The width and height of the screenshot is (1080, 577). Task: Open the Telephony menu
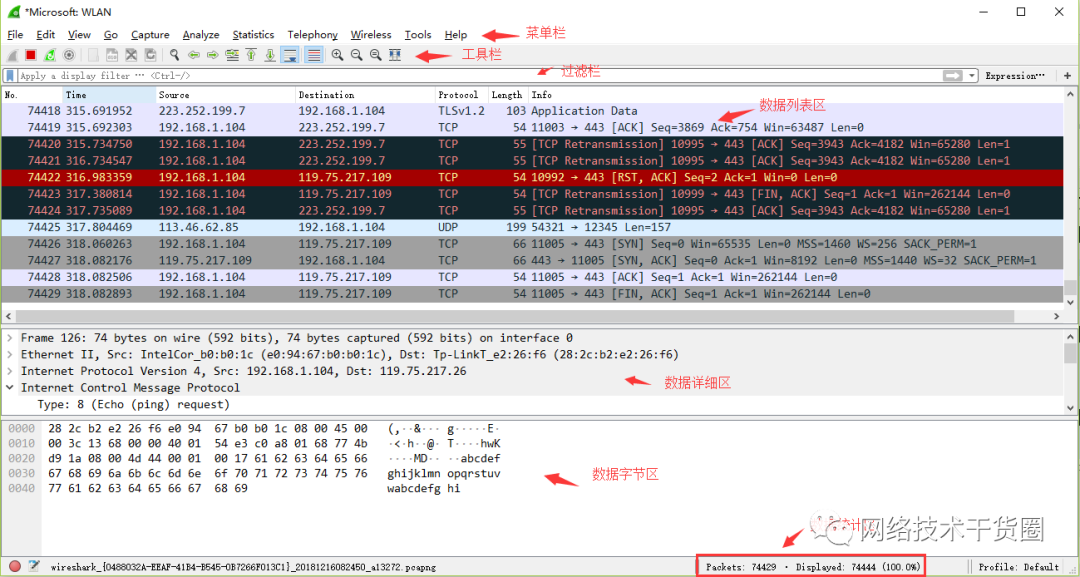pos(312,34)
